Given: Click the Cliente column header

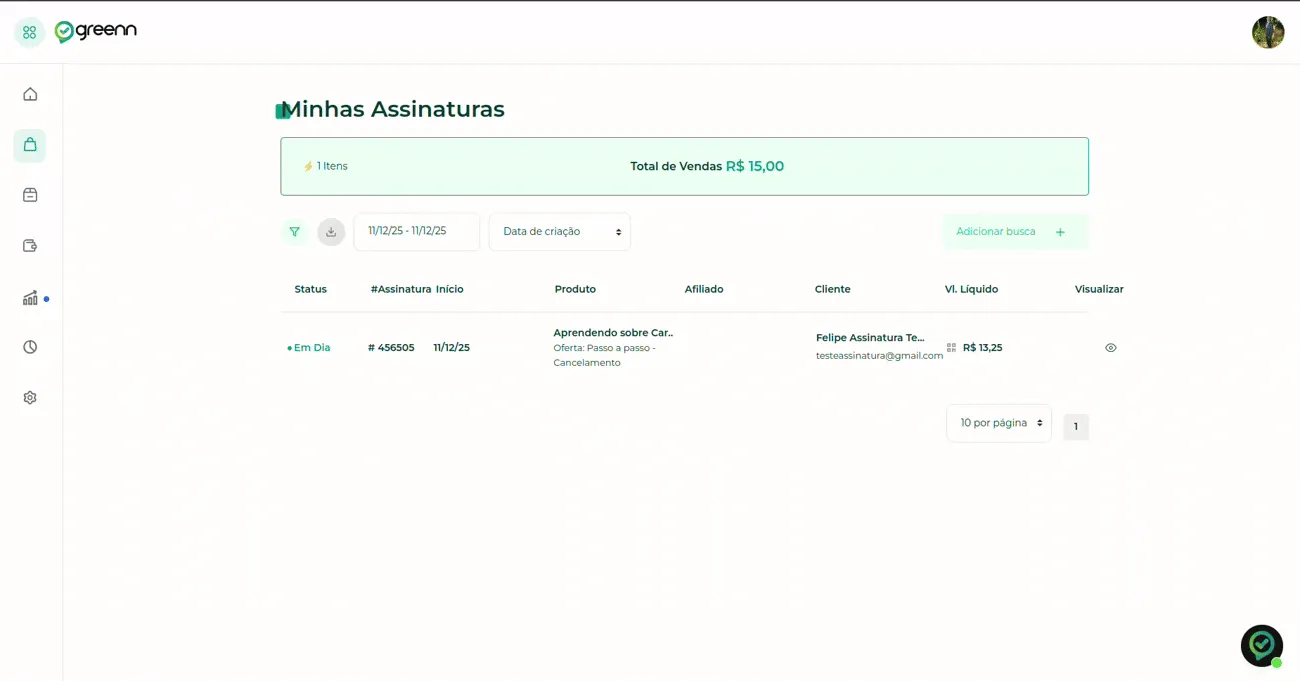Looking at the screenshot, I should coord(833,289).
